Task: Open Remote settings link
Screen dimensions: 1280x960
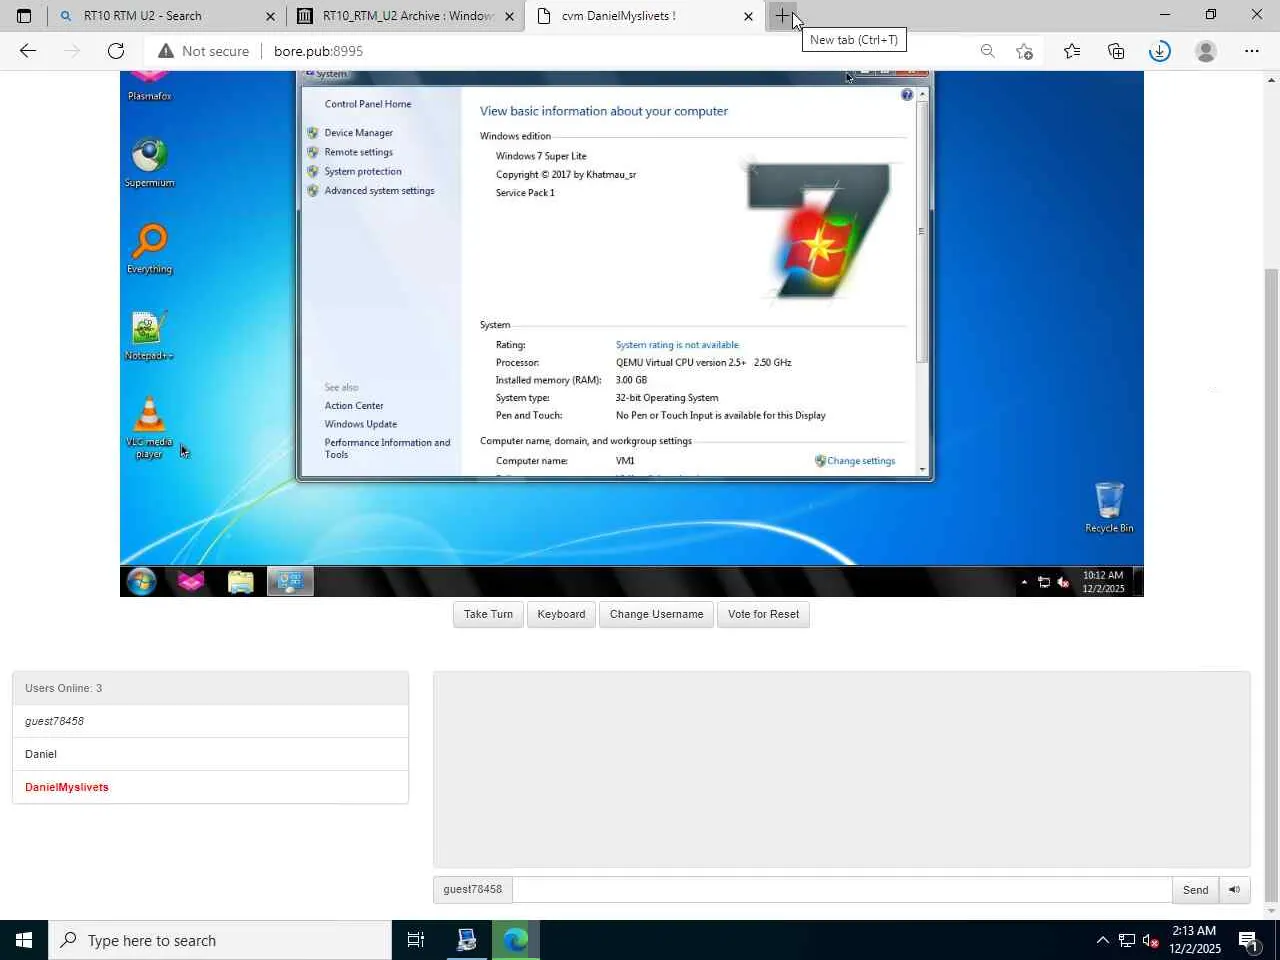Action: pos(358,152)
